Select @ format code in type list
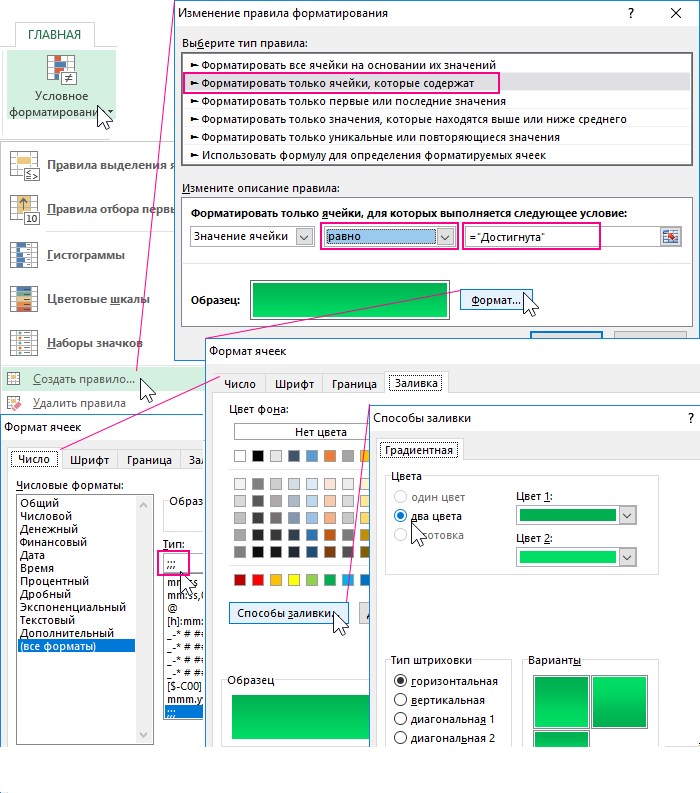The width and height of the screenshot is (700, 793). point(184,608)
